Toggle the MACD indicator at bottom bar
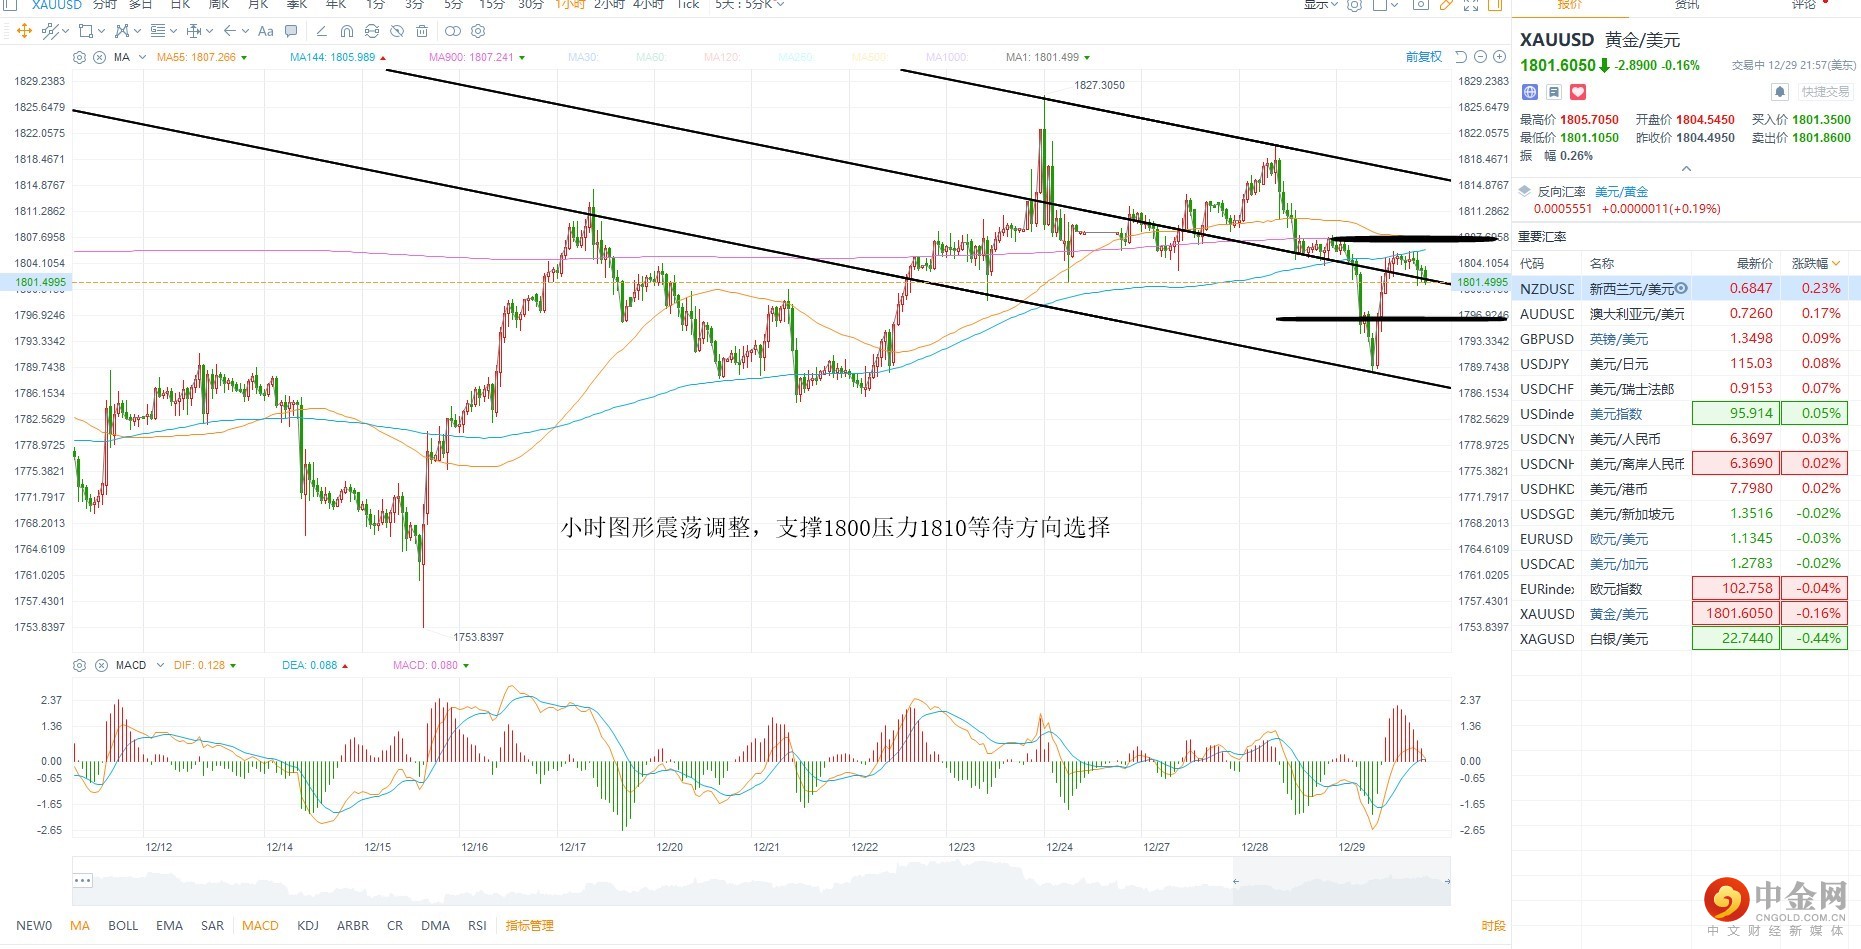The height and width of the screenshot is (949, 1861). point(260,925)
